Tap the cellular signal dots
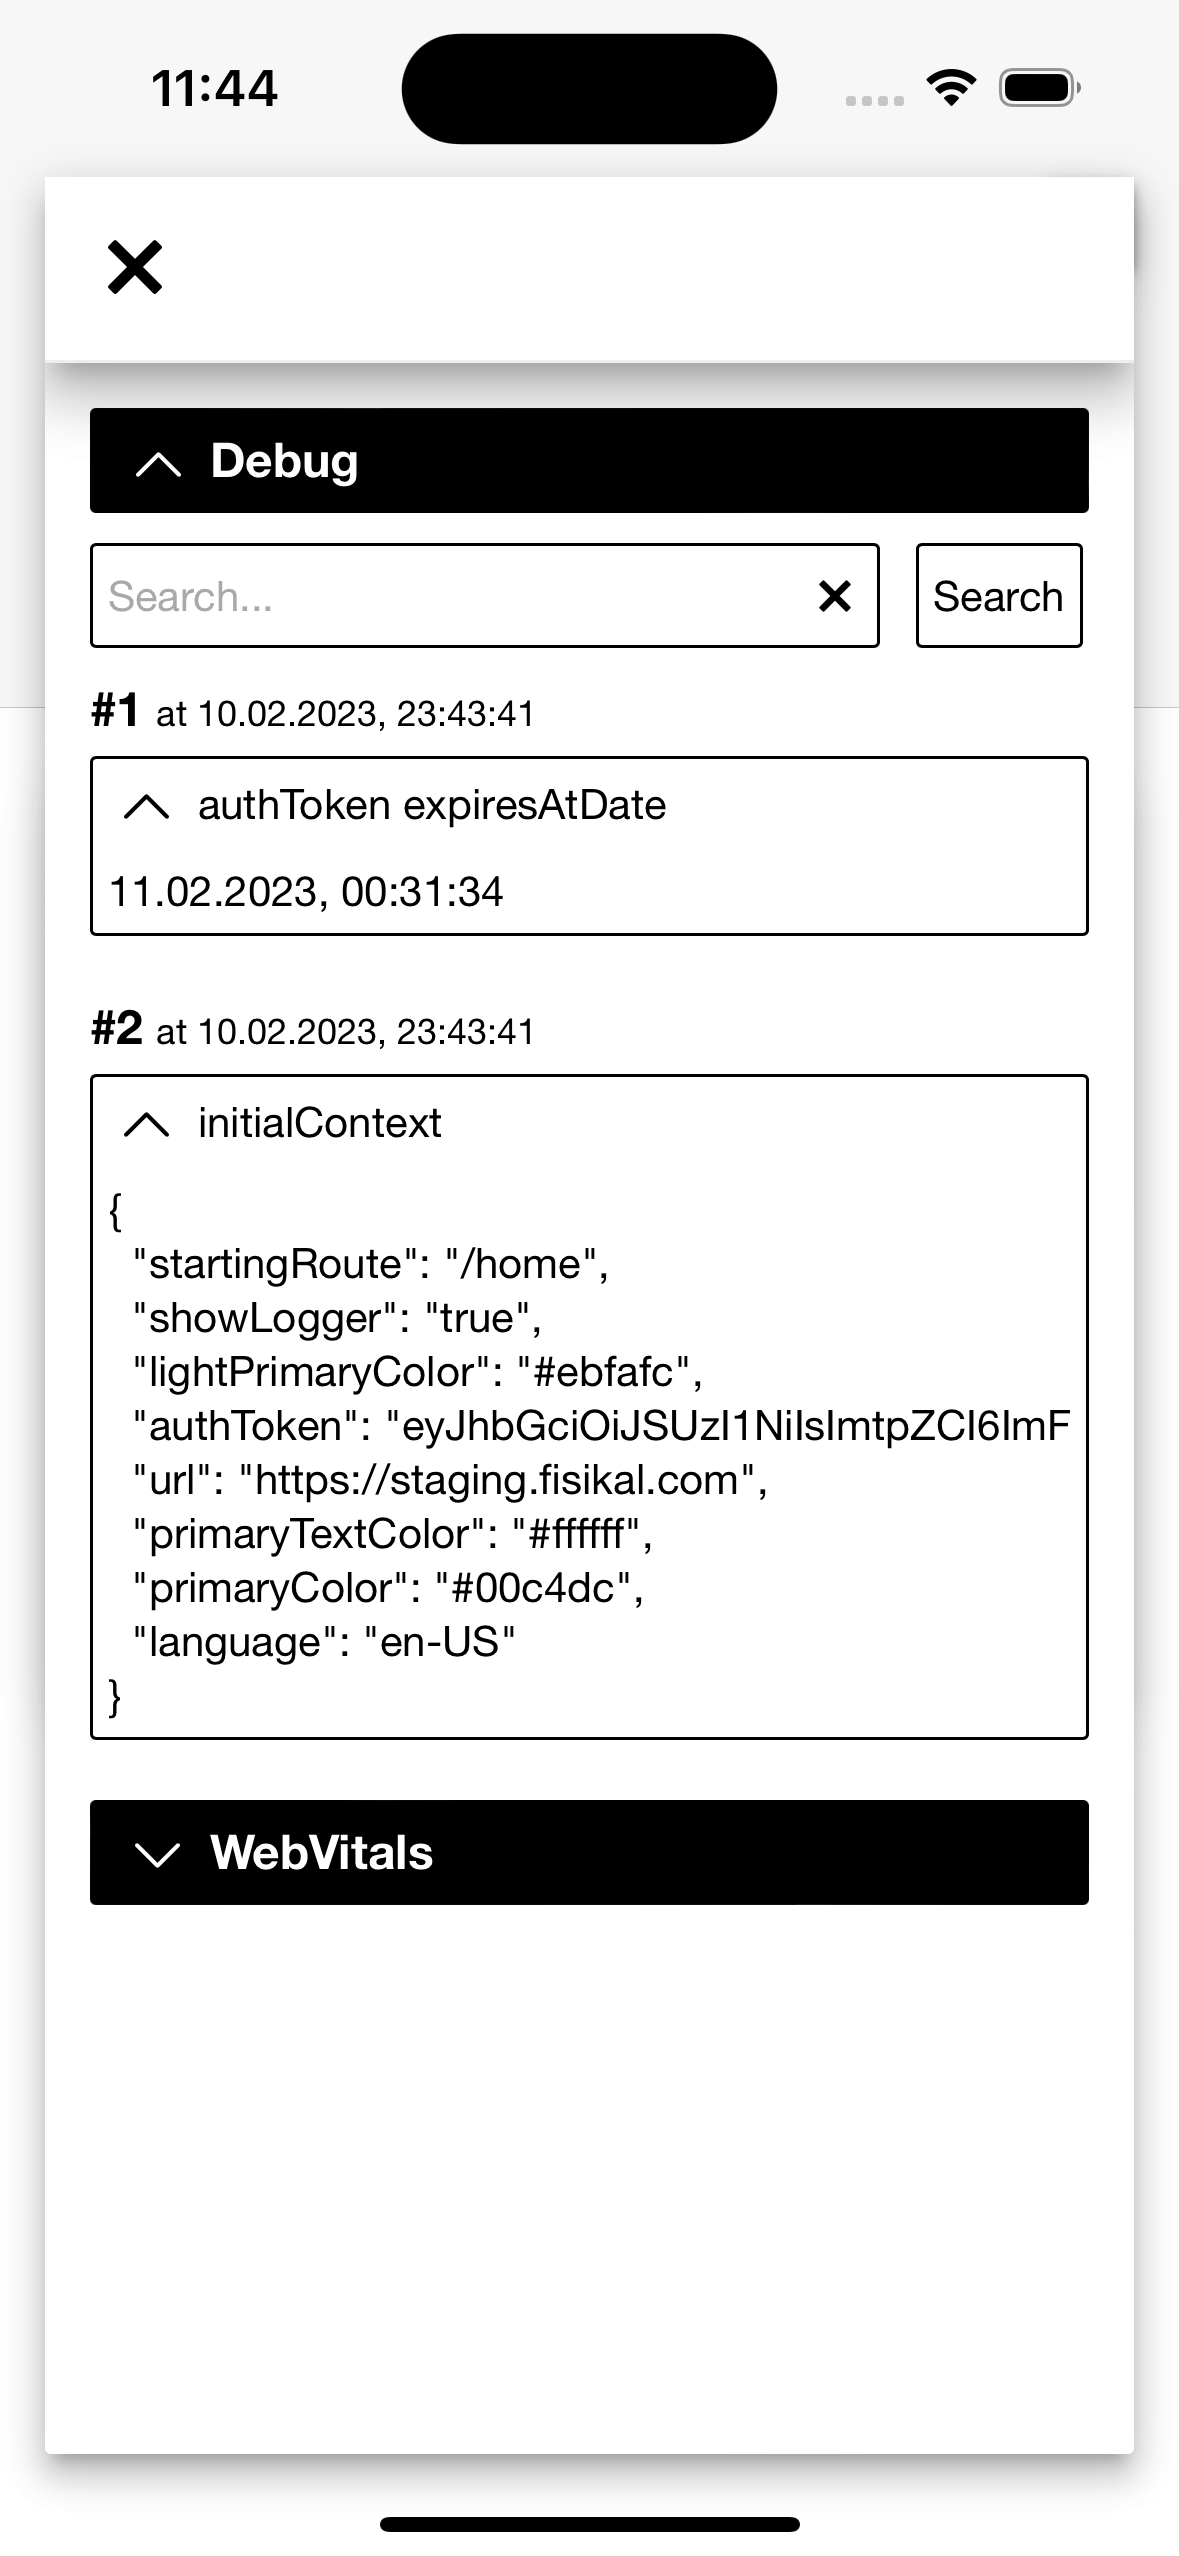1179x2556 pixels. tap(874, 100)
